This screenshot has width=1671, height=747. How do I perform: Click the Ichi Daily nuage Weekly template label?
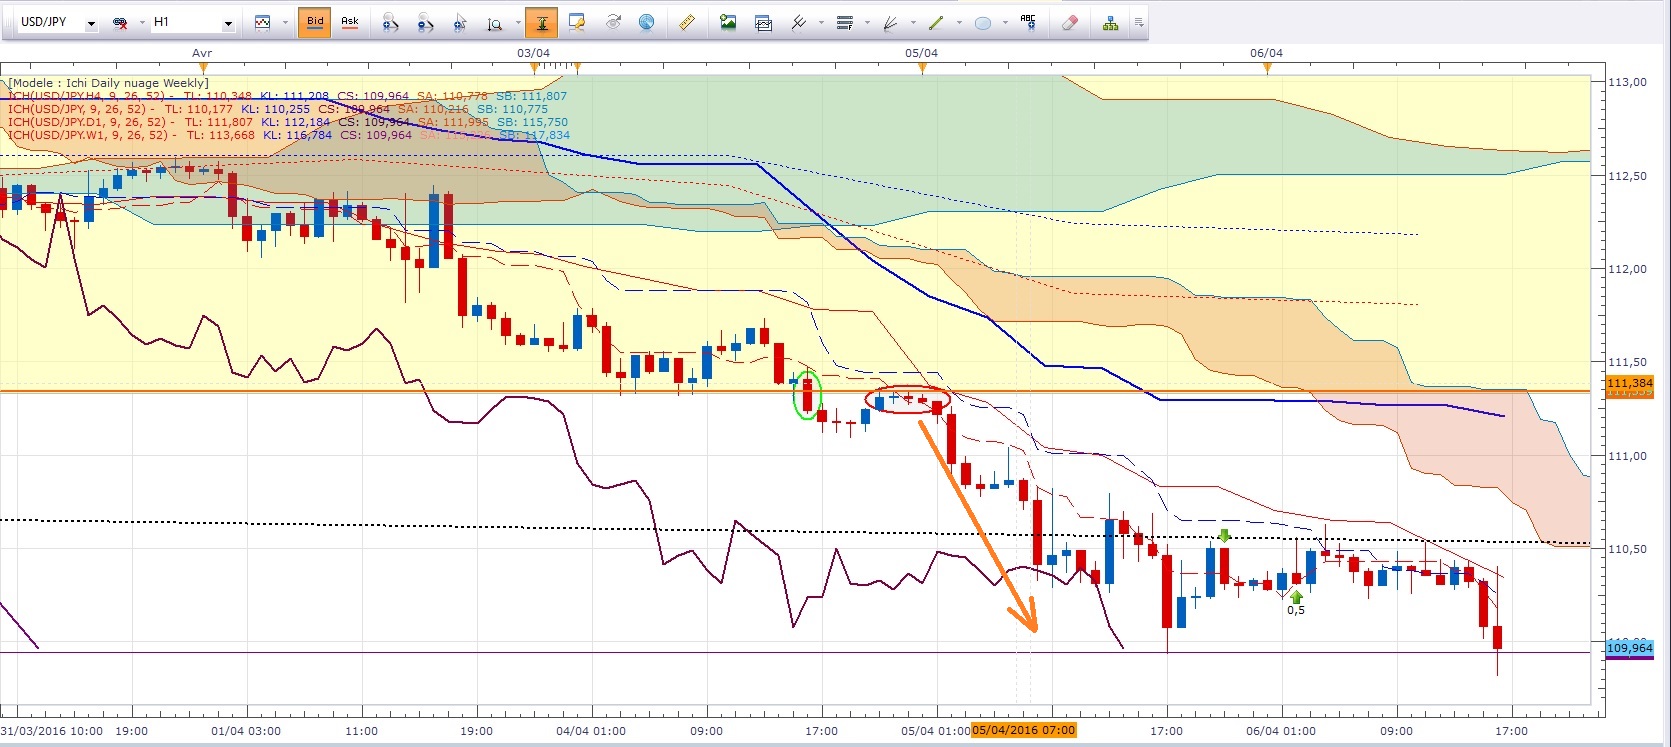click(108, 83)
